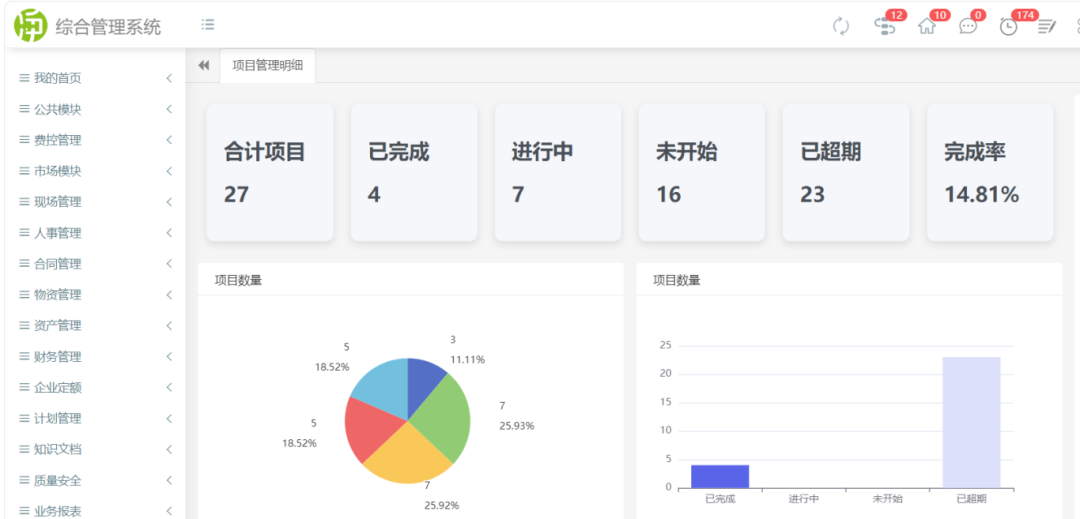Open the 人事管理 sidebar menu
This screenshot has width=1080, height=519.
[58, 233]
